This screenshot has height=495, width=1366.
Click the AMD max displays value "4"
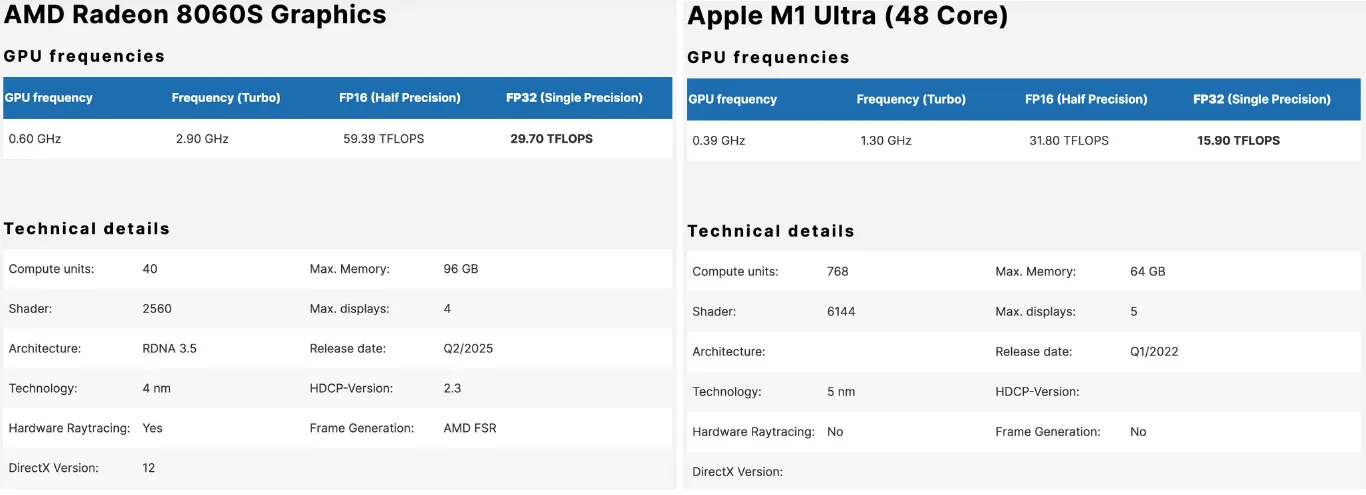coord(448,309)
